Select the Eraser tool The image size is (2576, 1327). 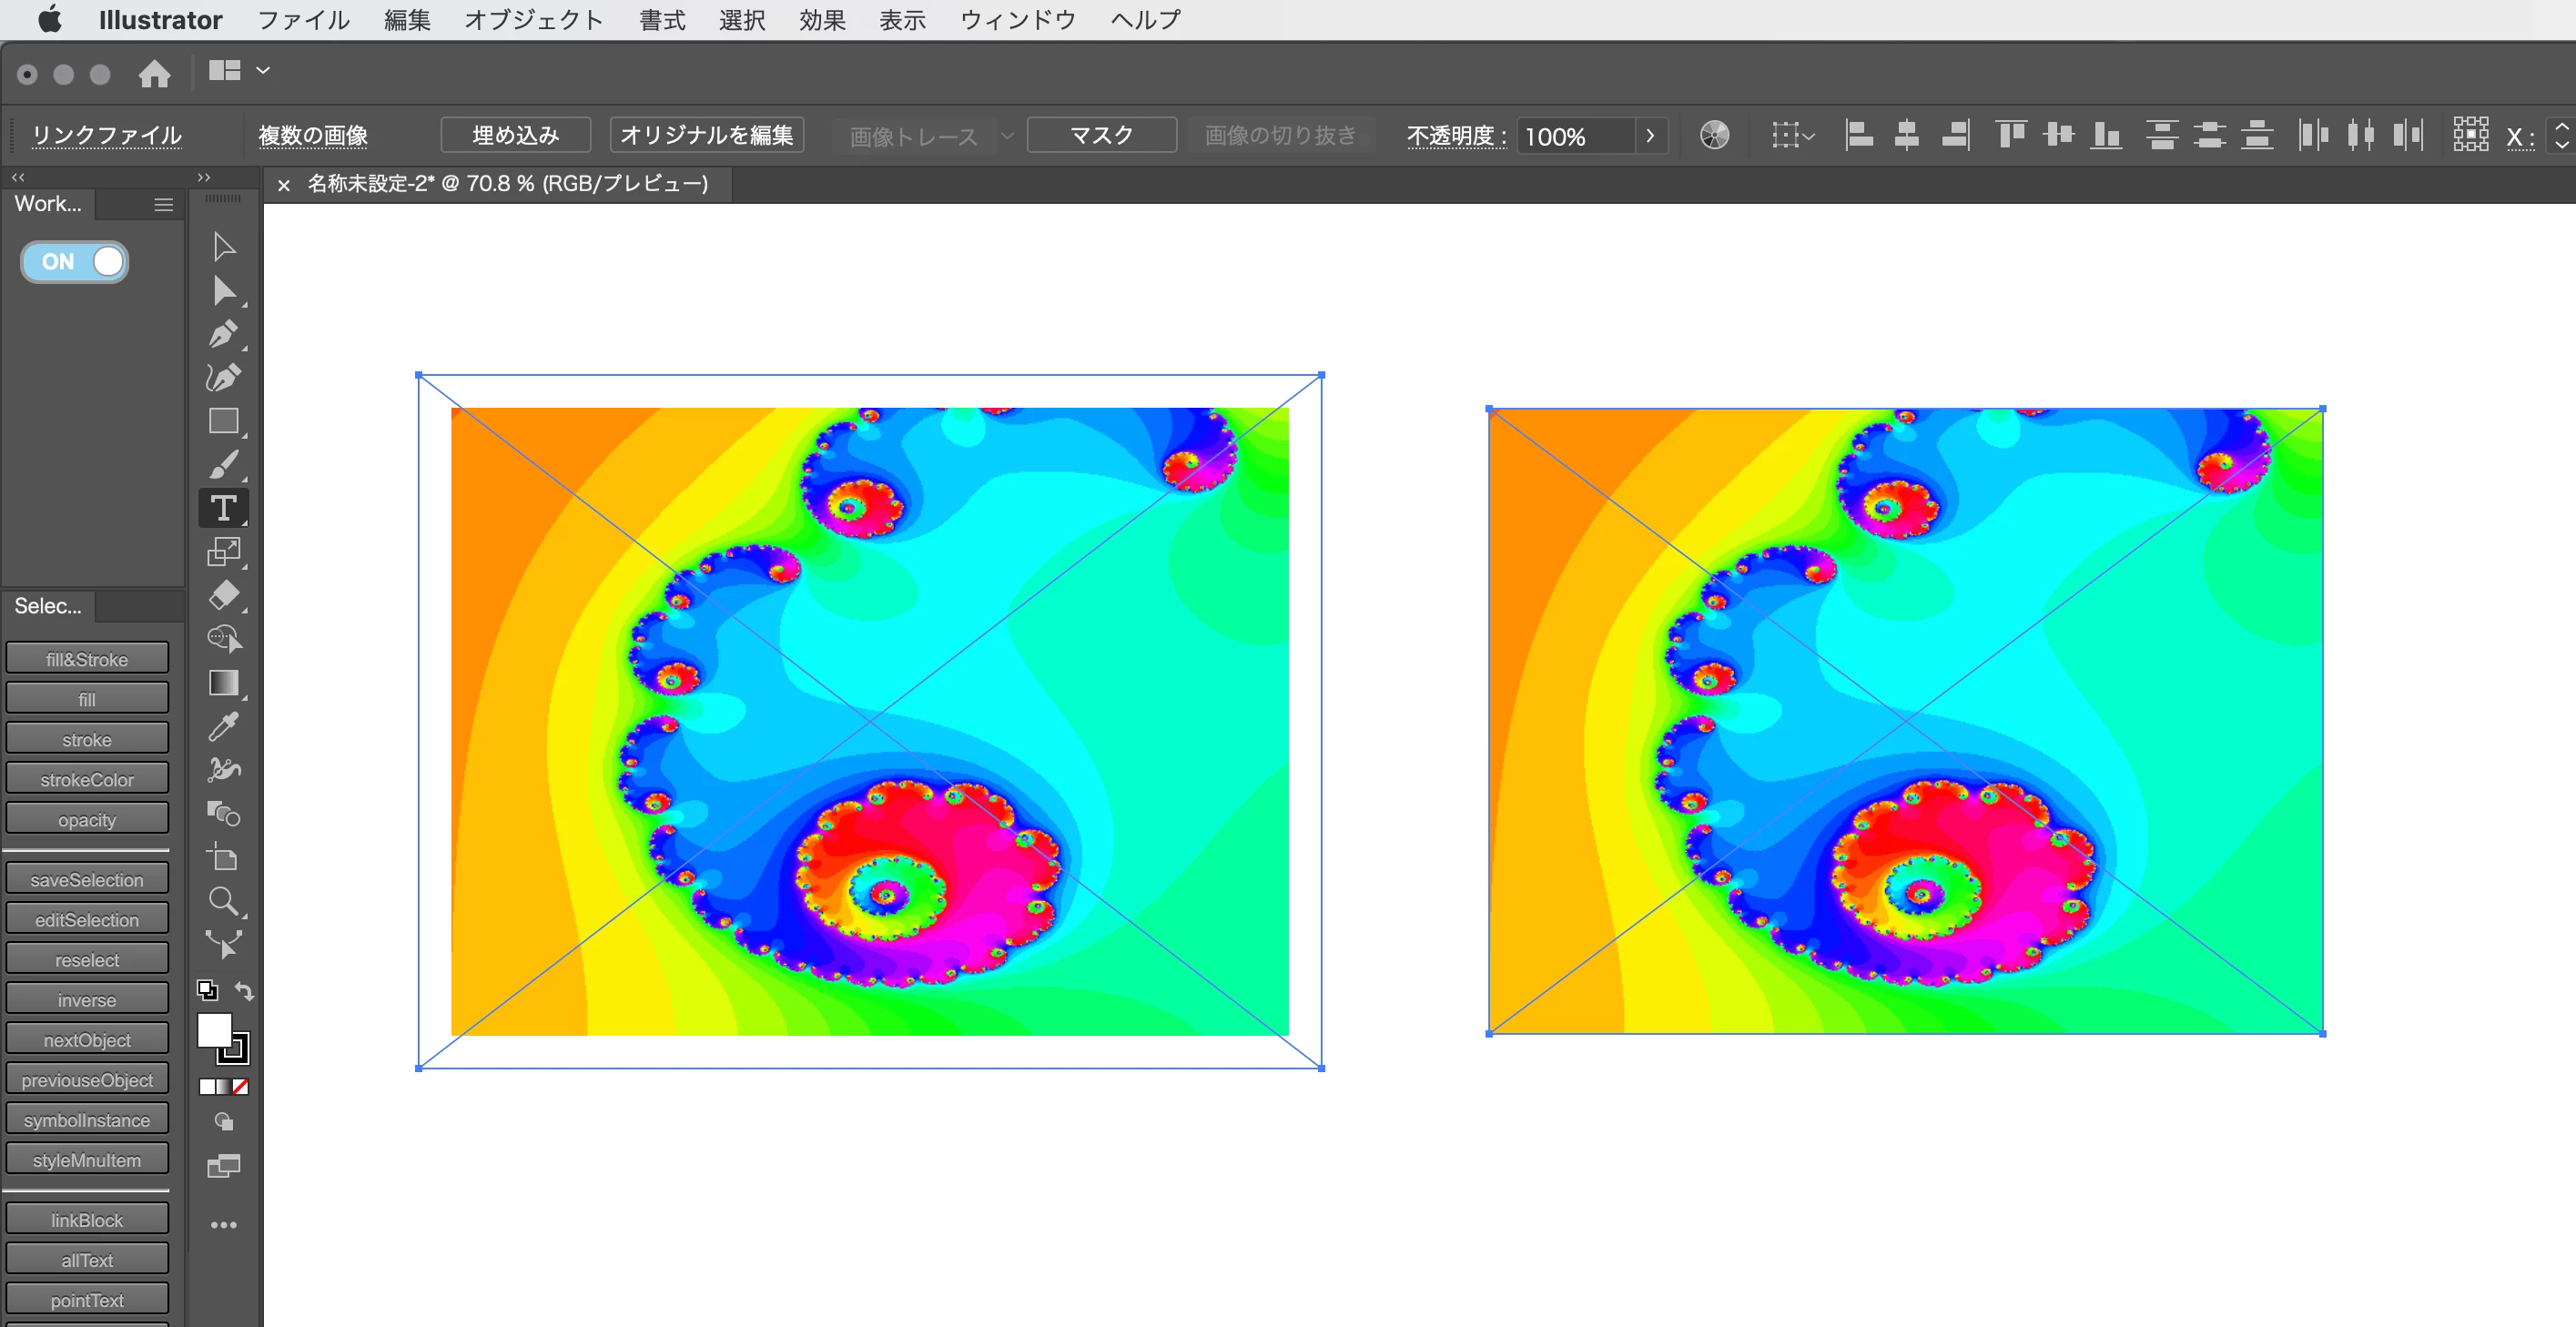[x=223, y=595]
